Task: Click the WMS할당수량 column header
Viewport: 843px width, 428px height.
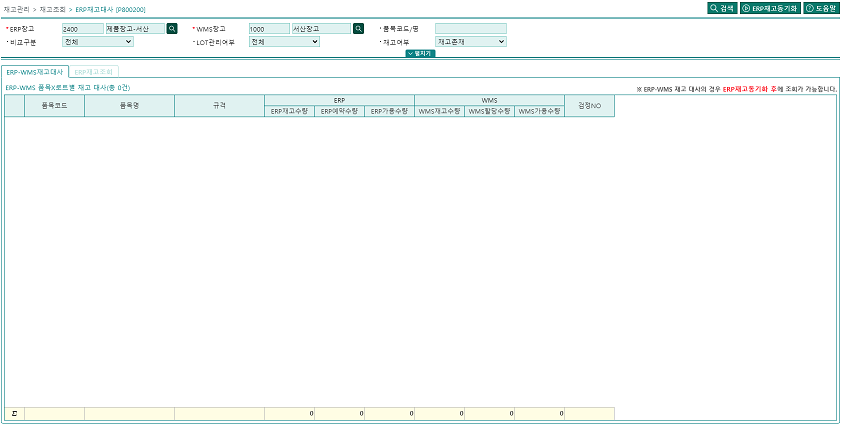Action: pyautogui.click(x=489, y=111)
